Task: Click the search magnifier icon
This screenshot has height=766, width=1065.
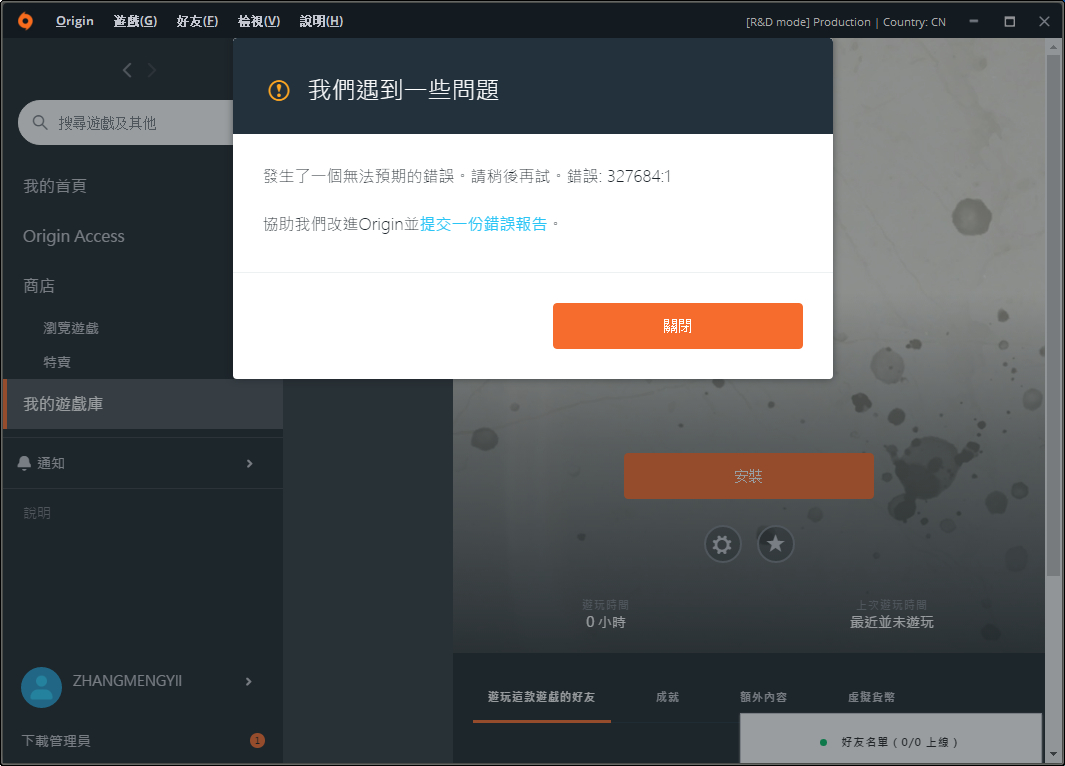Action: coord(40,122)
